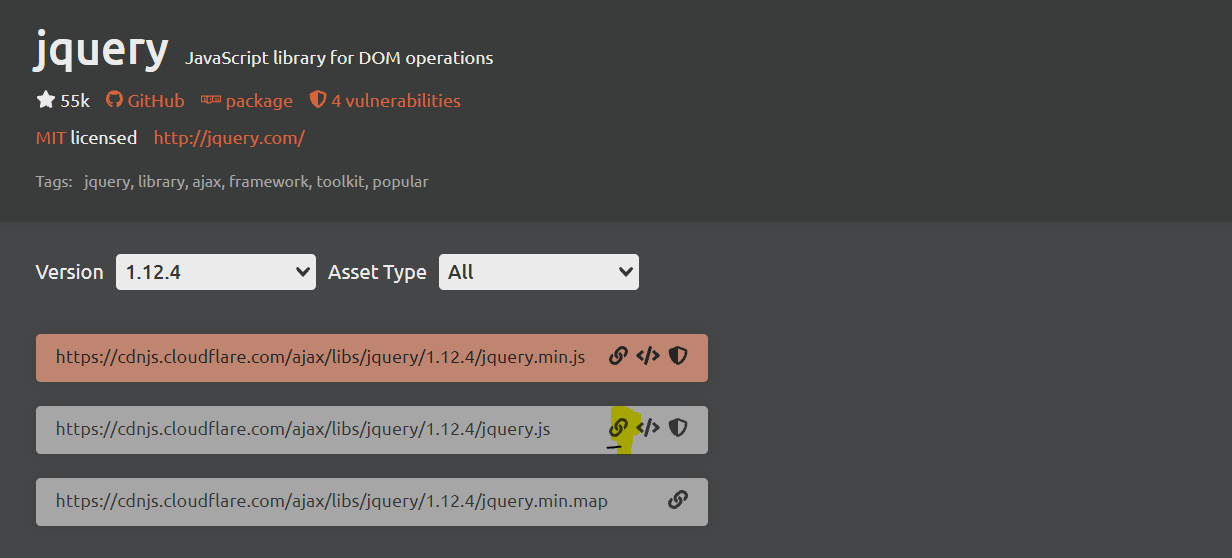Screen dimensions: 1232x558
Task: Click the npm package icon
Action: pyautogui.click(x=210, y=100)
